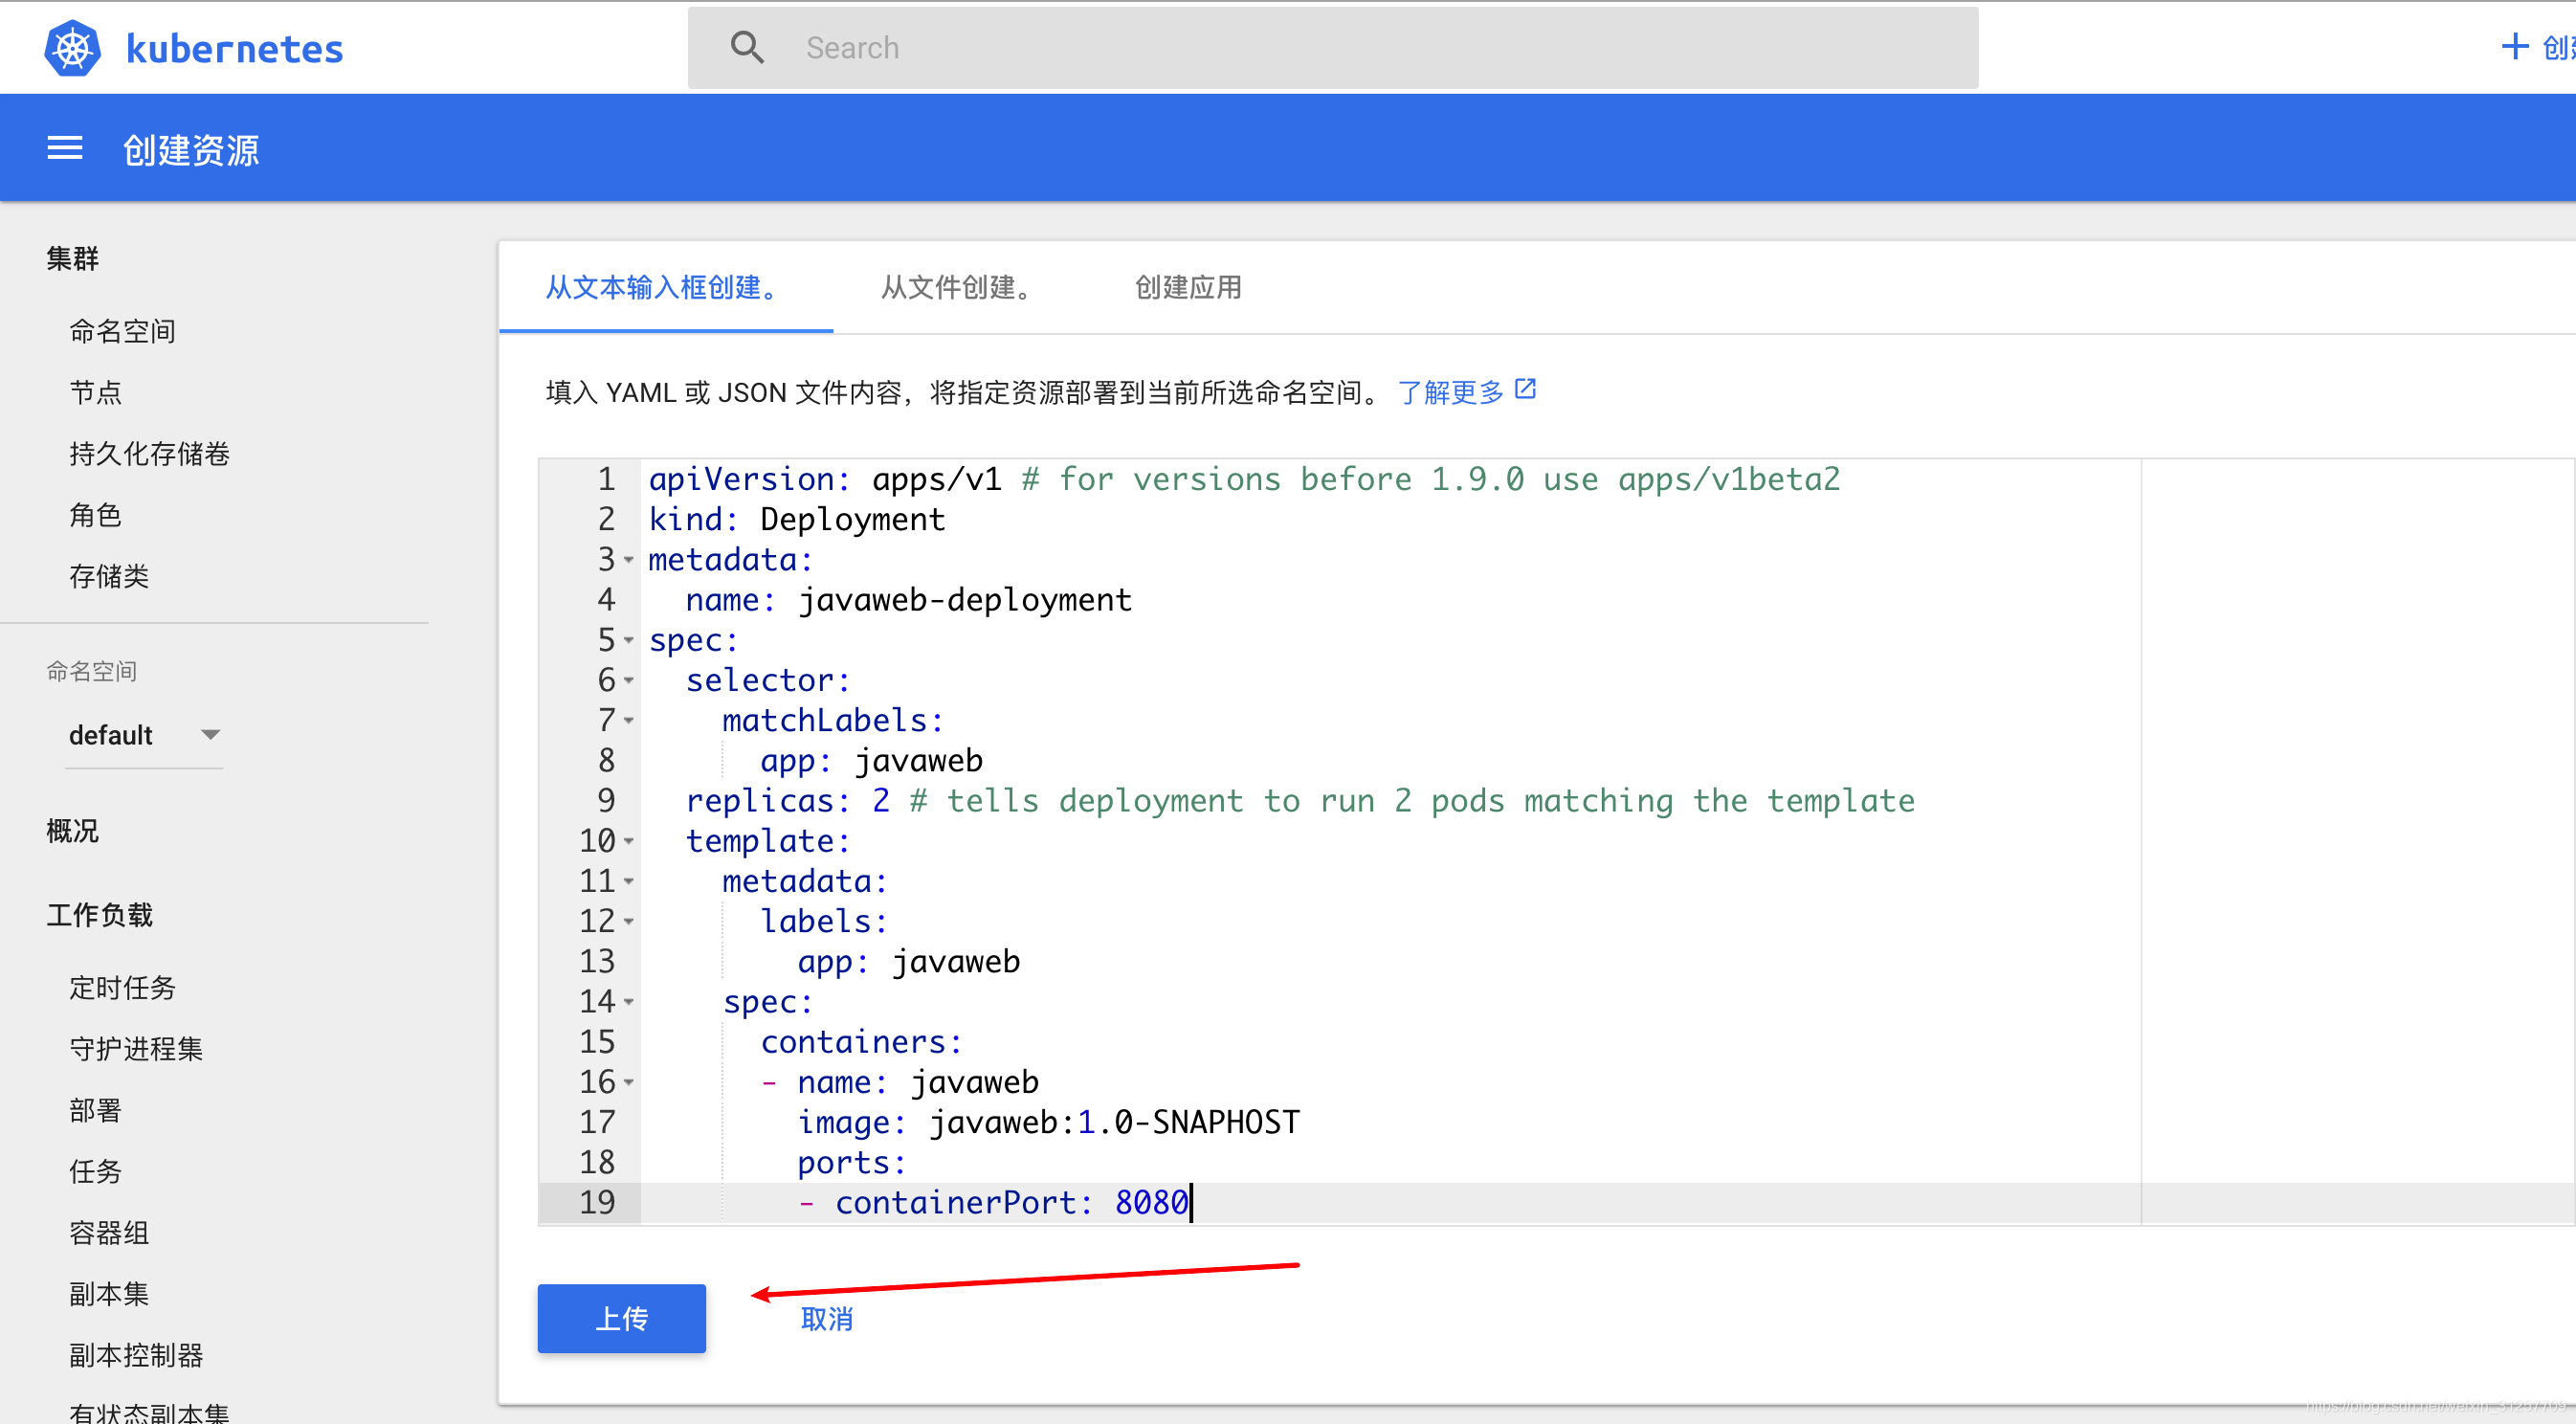The image size is (2576, 1424).
Task: Click the 'name: javaweb-deployment' line
Action: 908,600
